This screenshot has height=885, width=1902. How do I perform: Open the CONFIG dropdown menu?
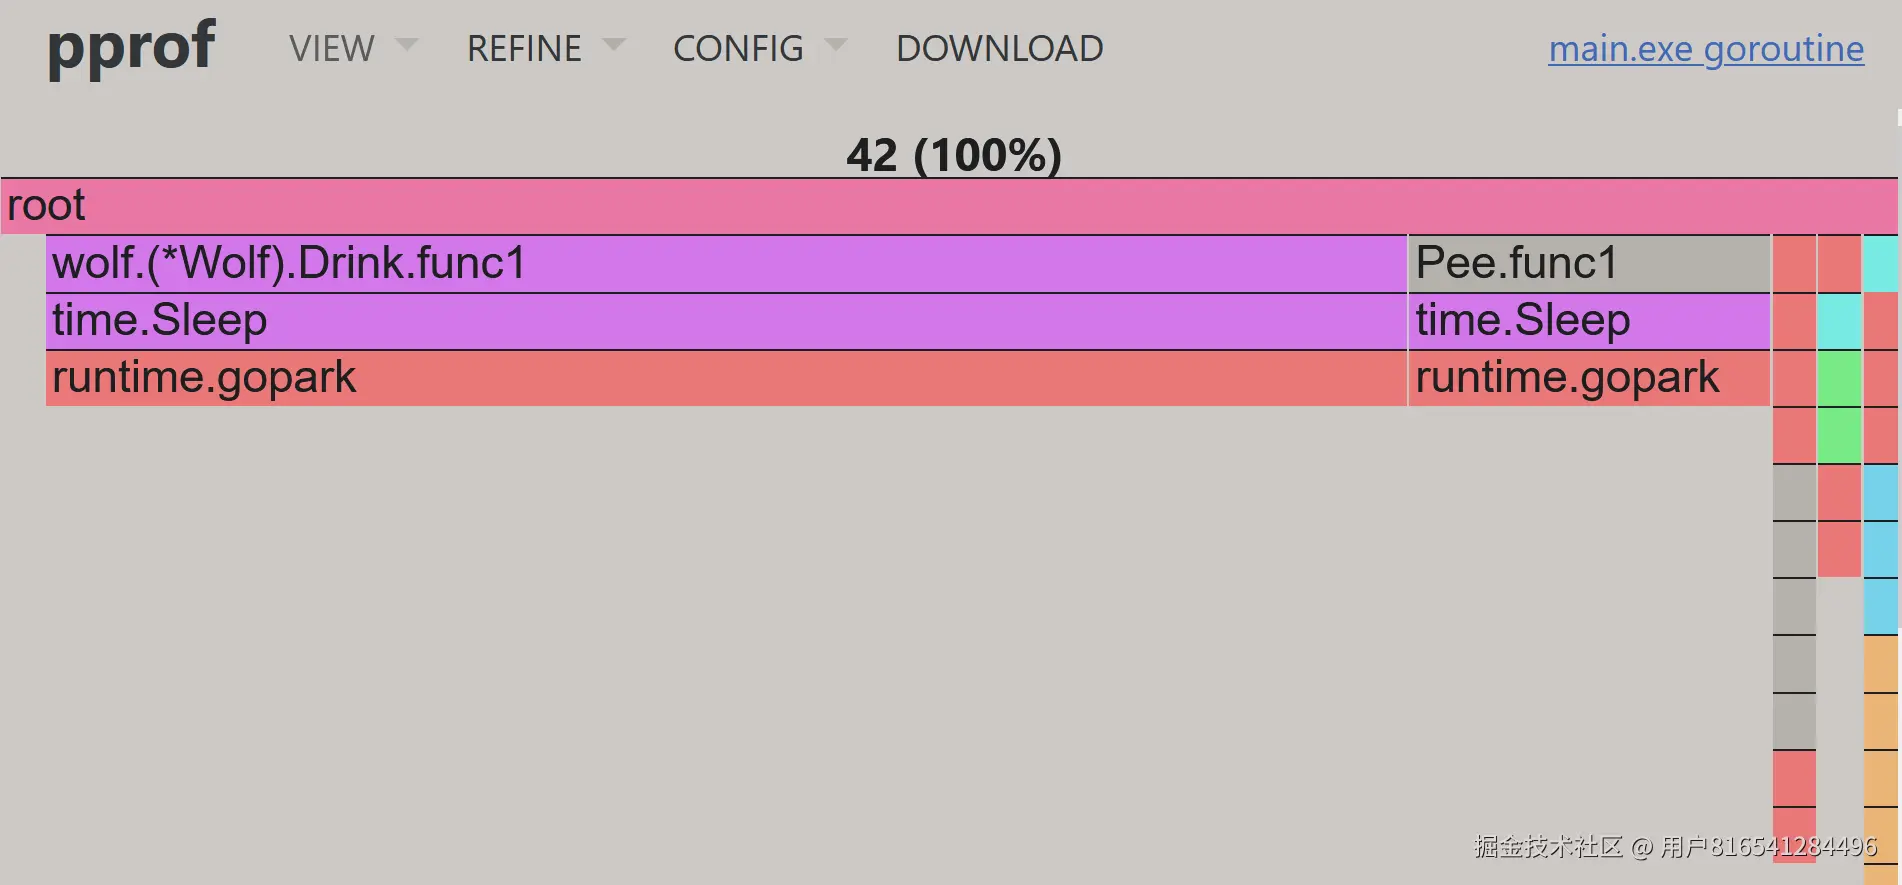pos(738,48)
